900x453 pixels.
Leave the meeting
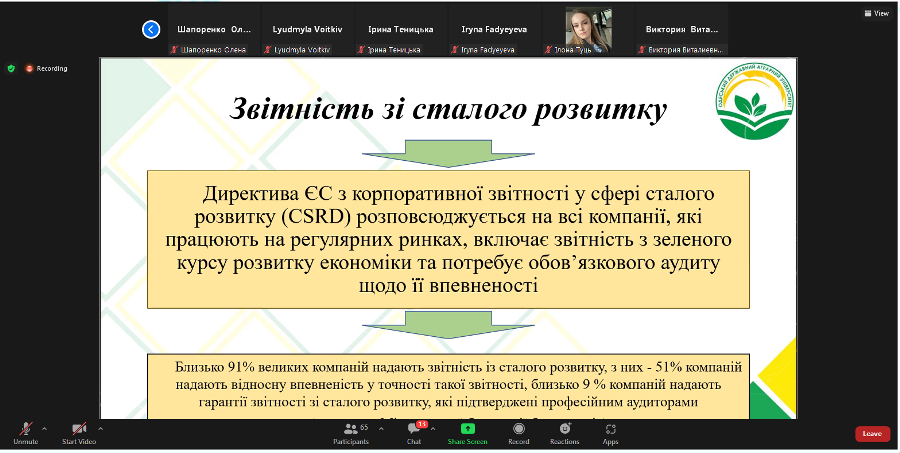[x=871, y=433]
